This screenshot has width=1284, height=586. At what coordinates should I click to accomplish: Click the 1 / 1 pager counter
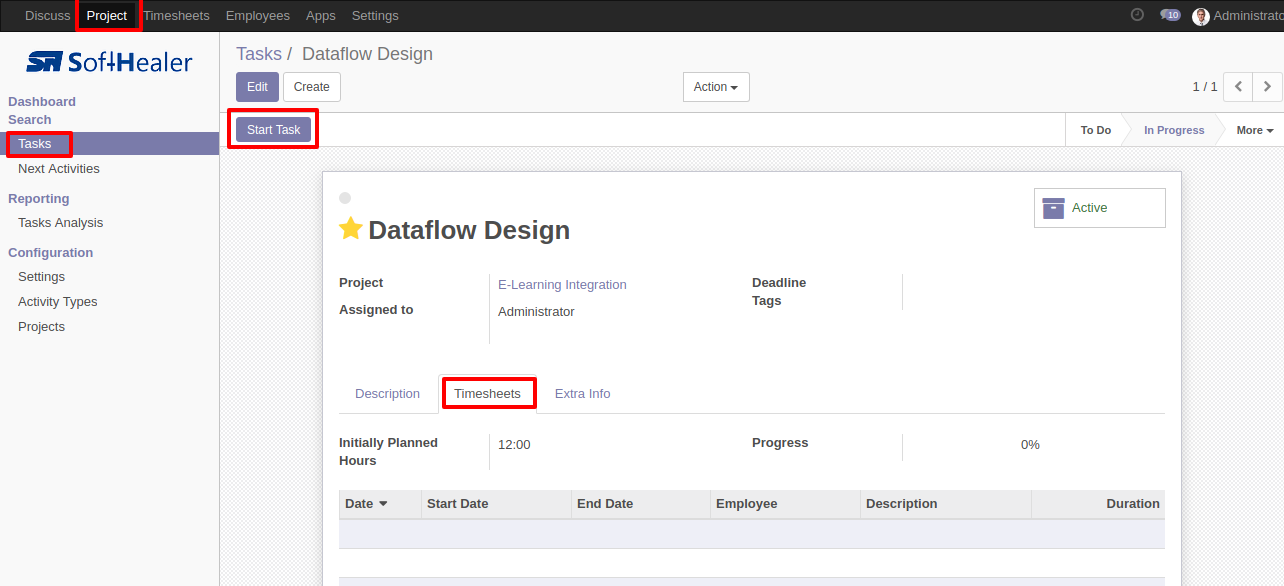1204,87
